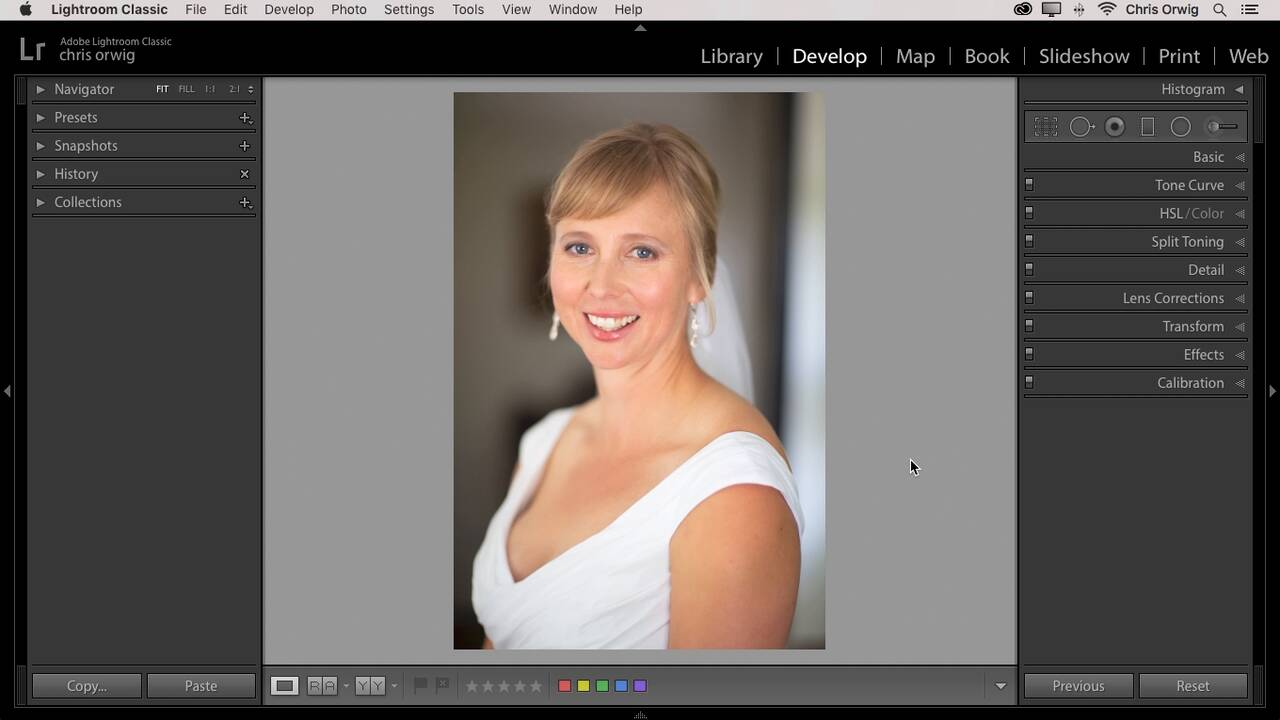Open the Notification Center list icon
1280x720 pixels.
[1250, 9]
